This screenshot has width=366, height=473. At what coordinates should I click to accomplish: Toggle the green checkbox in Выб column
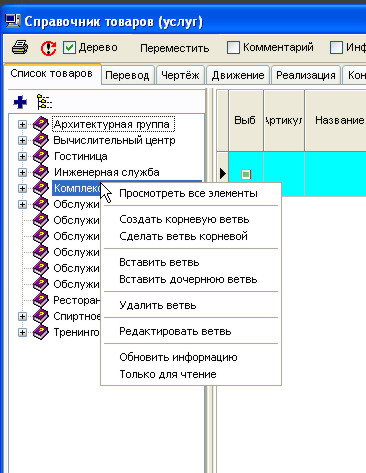(x=246, y=174)
